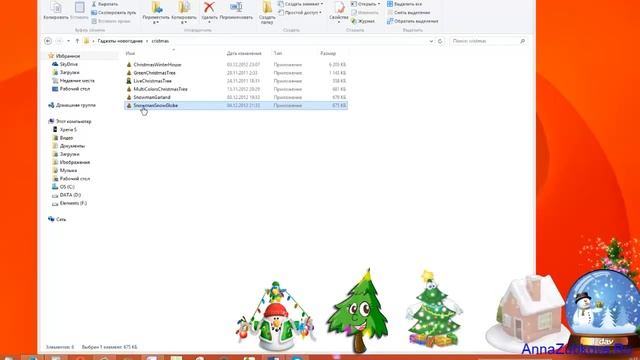
Task: Open the Открыть dropdown in the ribbon
Action: click(x=365, y=4)
